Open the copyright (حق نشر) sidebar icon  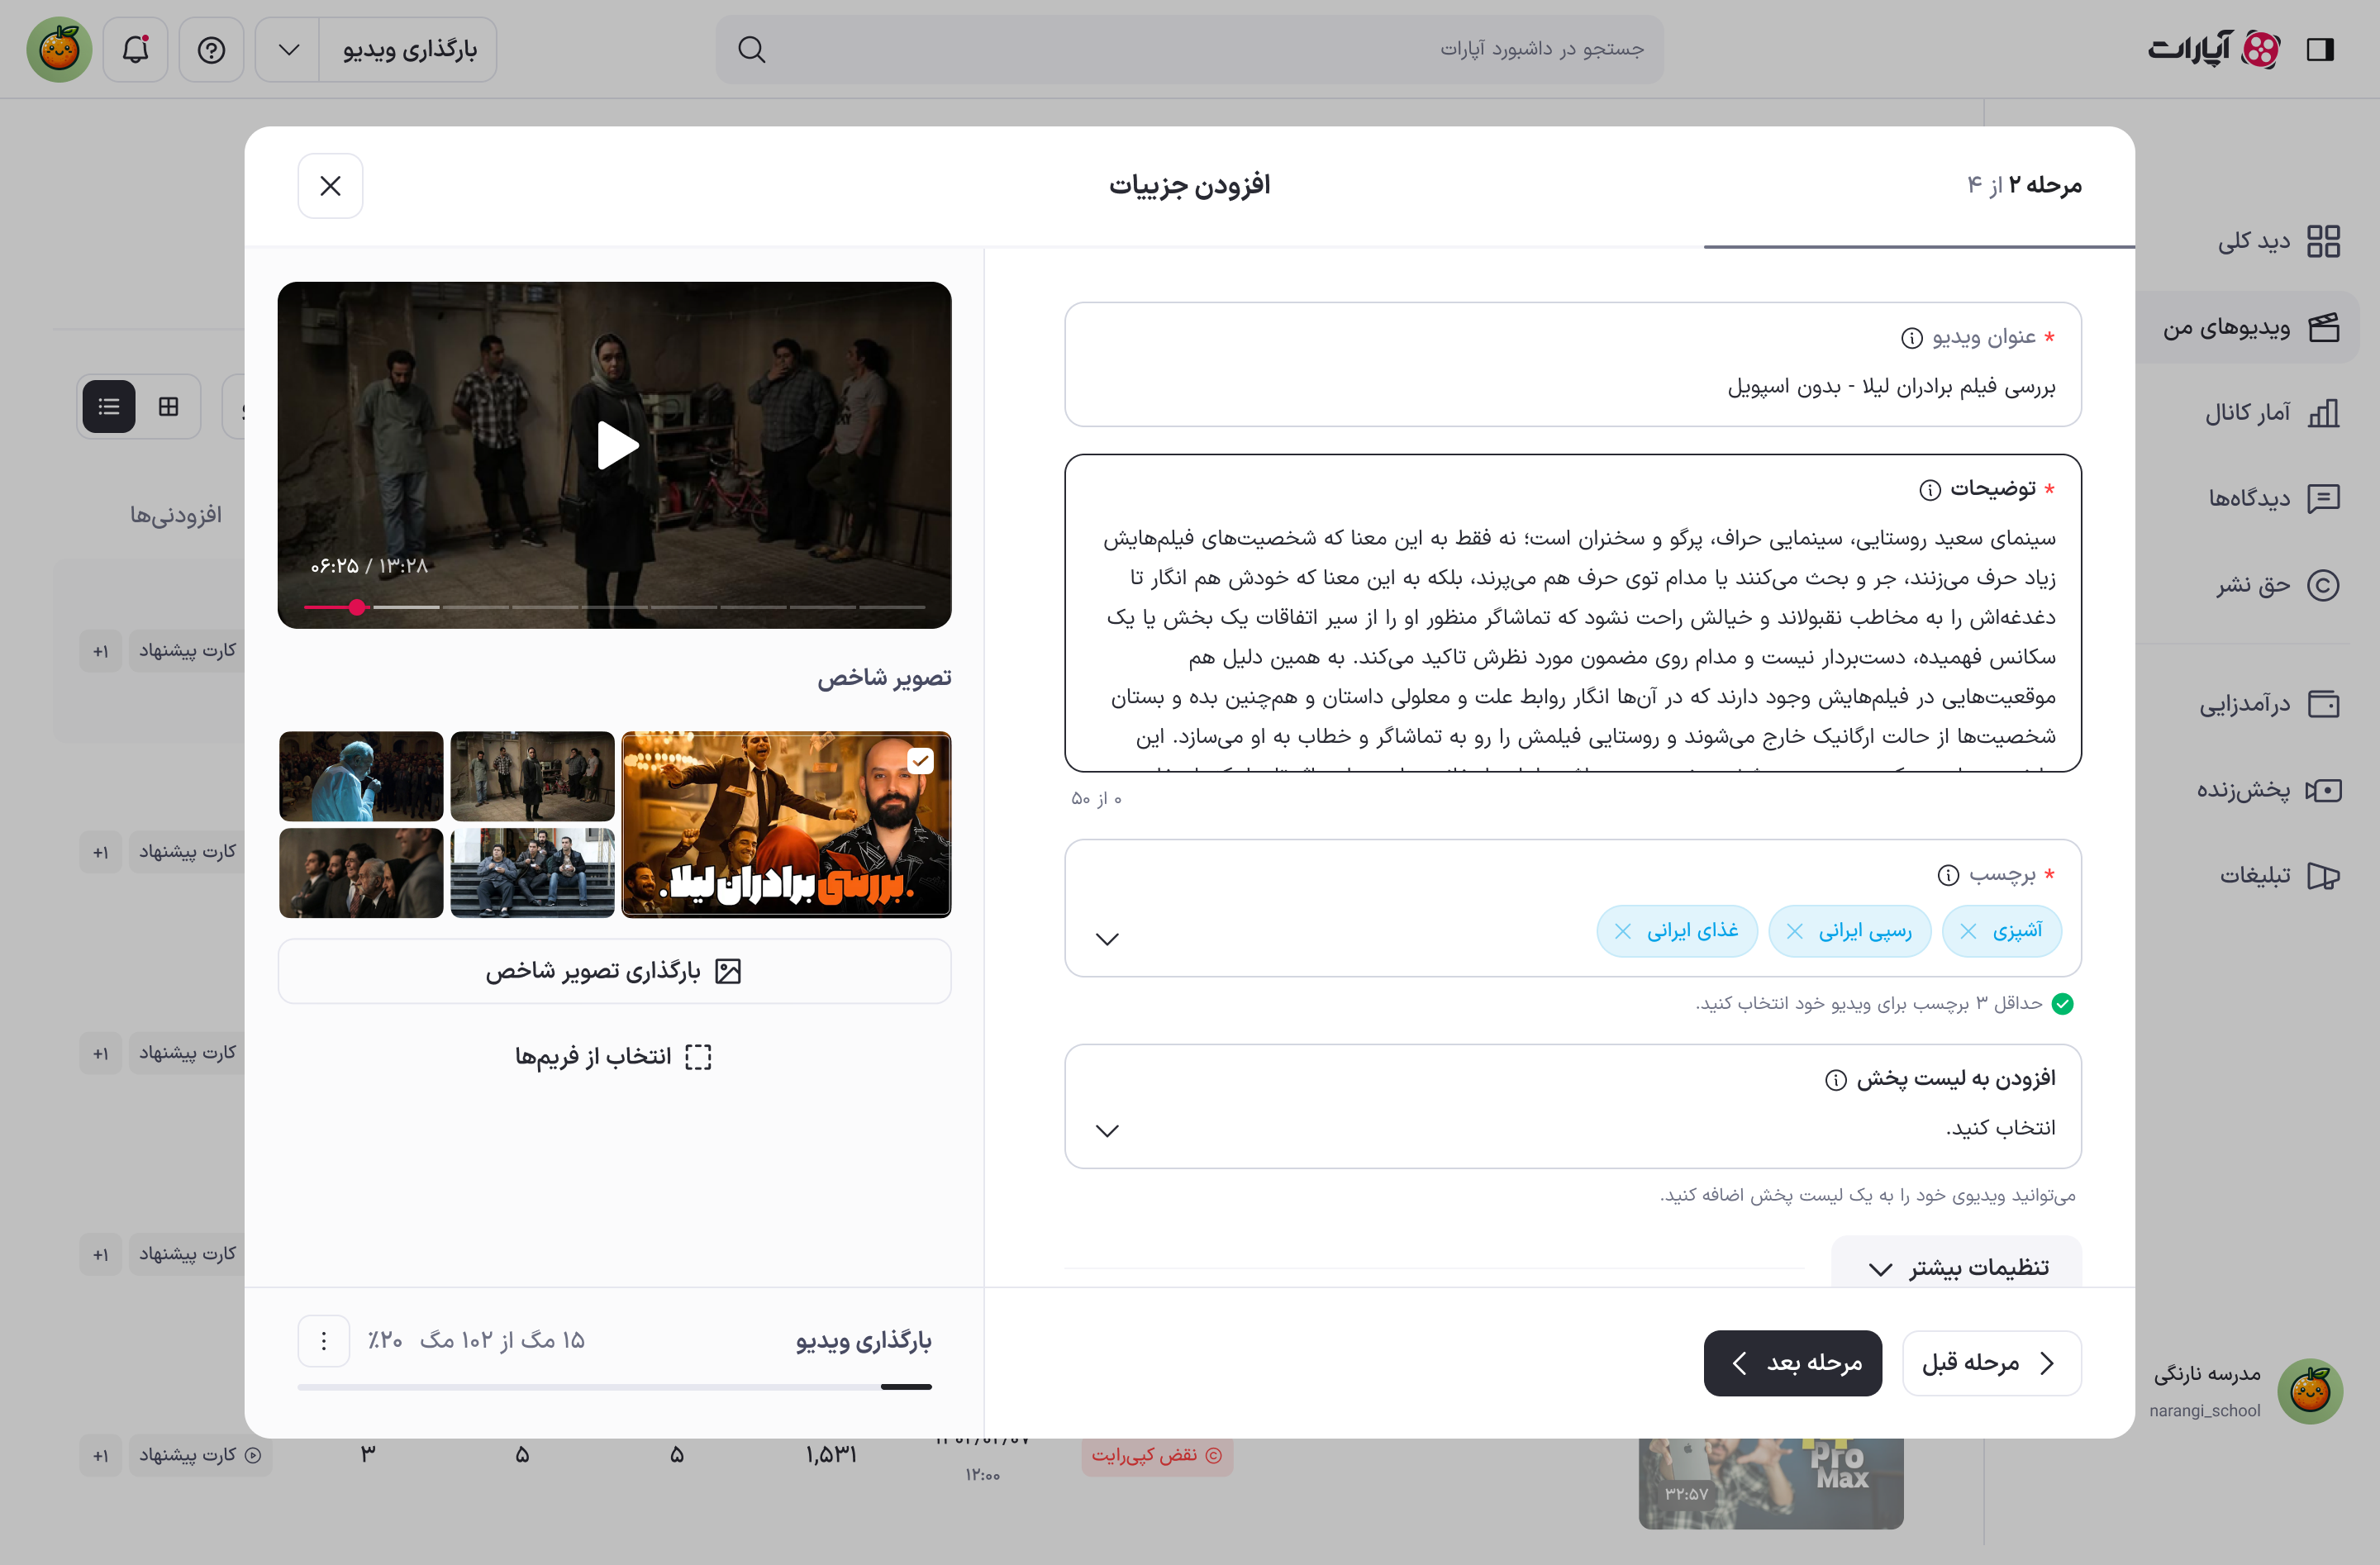pyautogui.click(x=2323, y=585)
